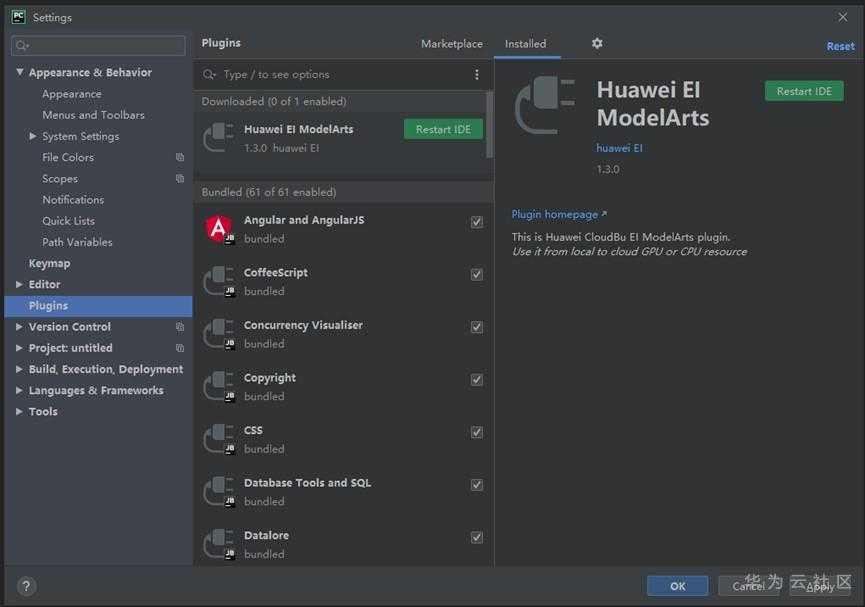Screen dimensions: 865x607
Task: Expand the Version Control section
Action: point(20,327)
